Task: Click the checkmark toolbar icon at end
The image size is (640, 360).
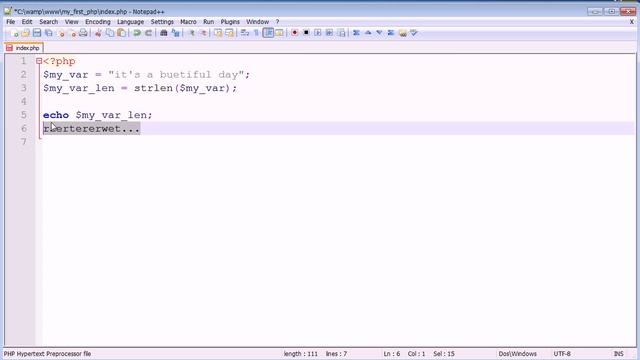Action: (x=414, y=33)
